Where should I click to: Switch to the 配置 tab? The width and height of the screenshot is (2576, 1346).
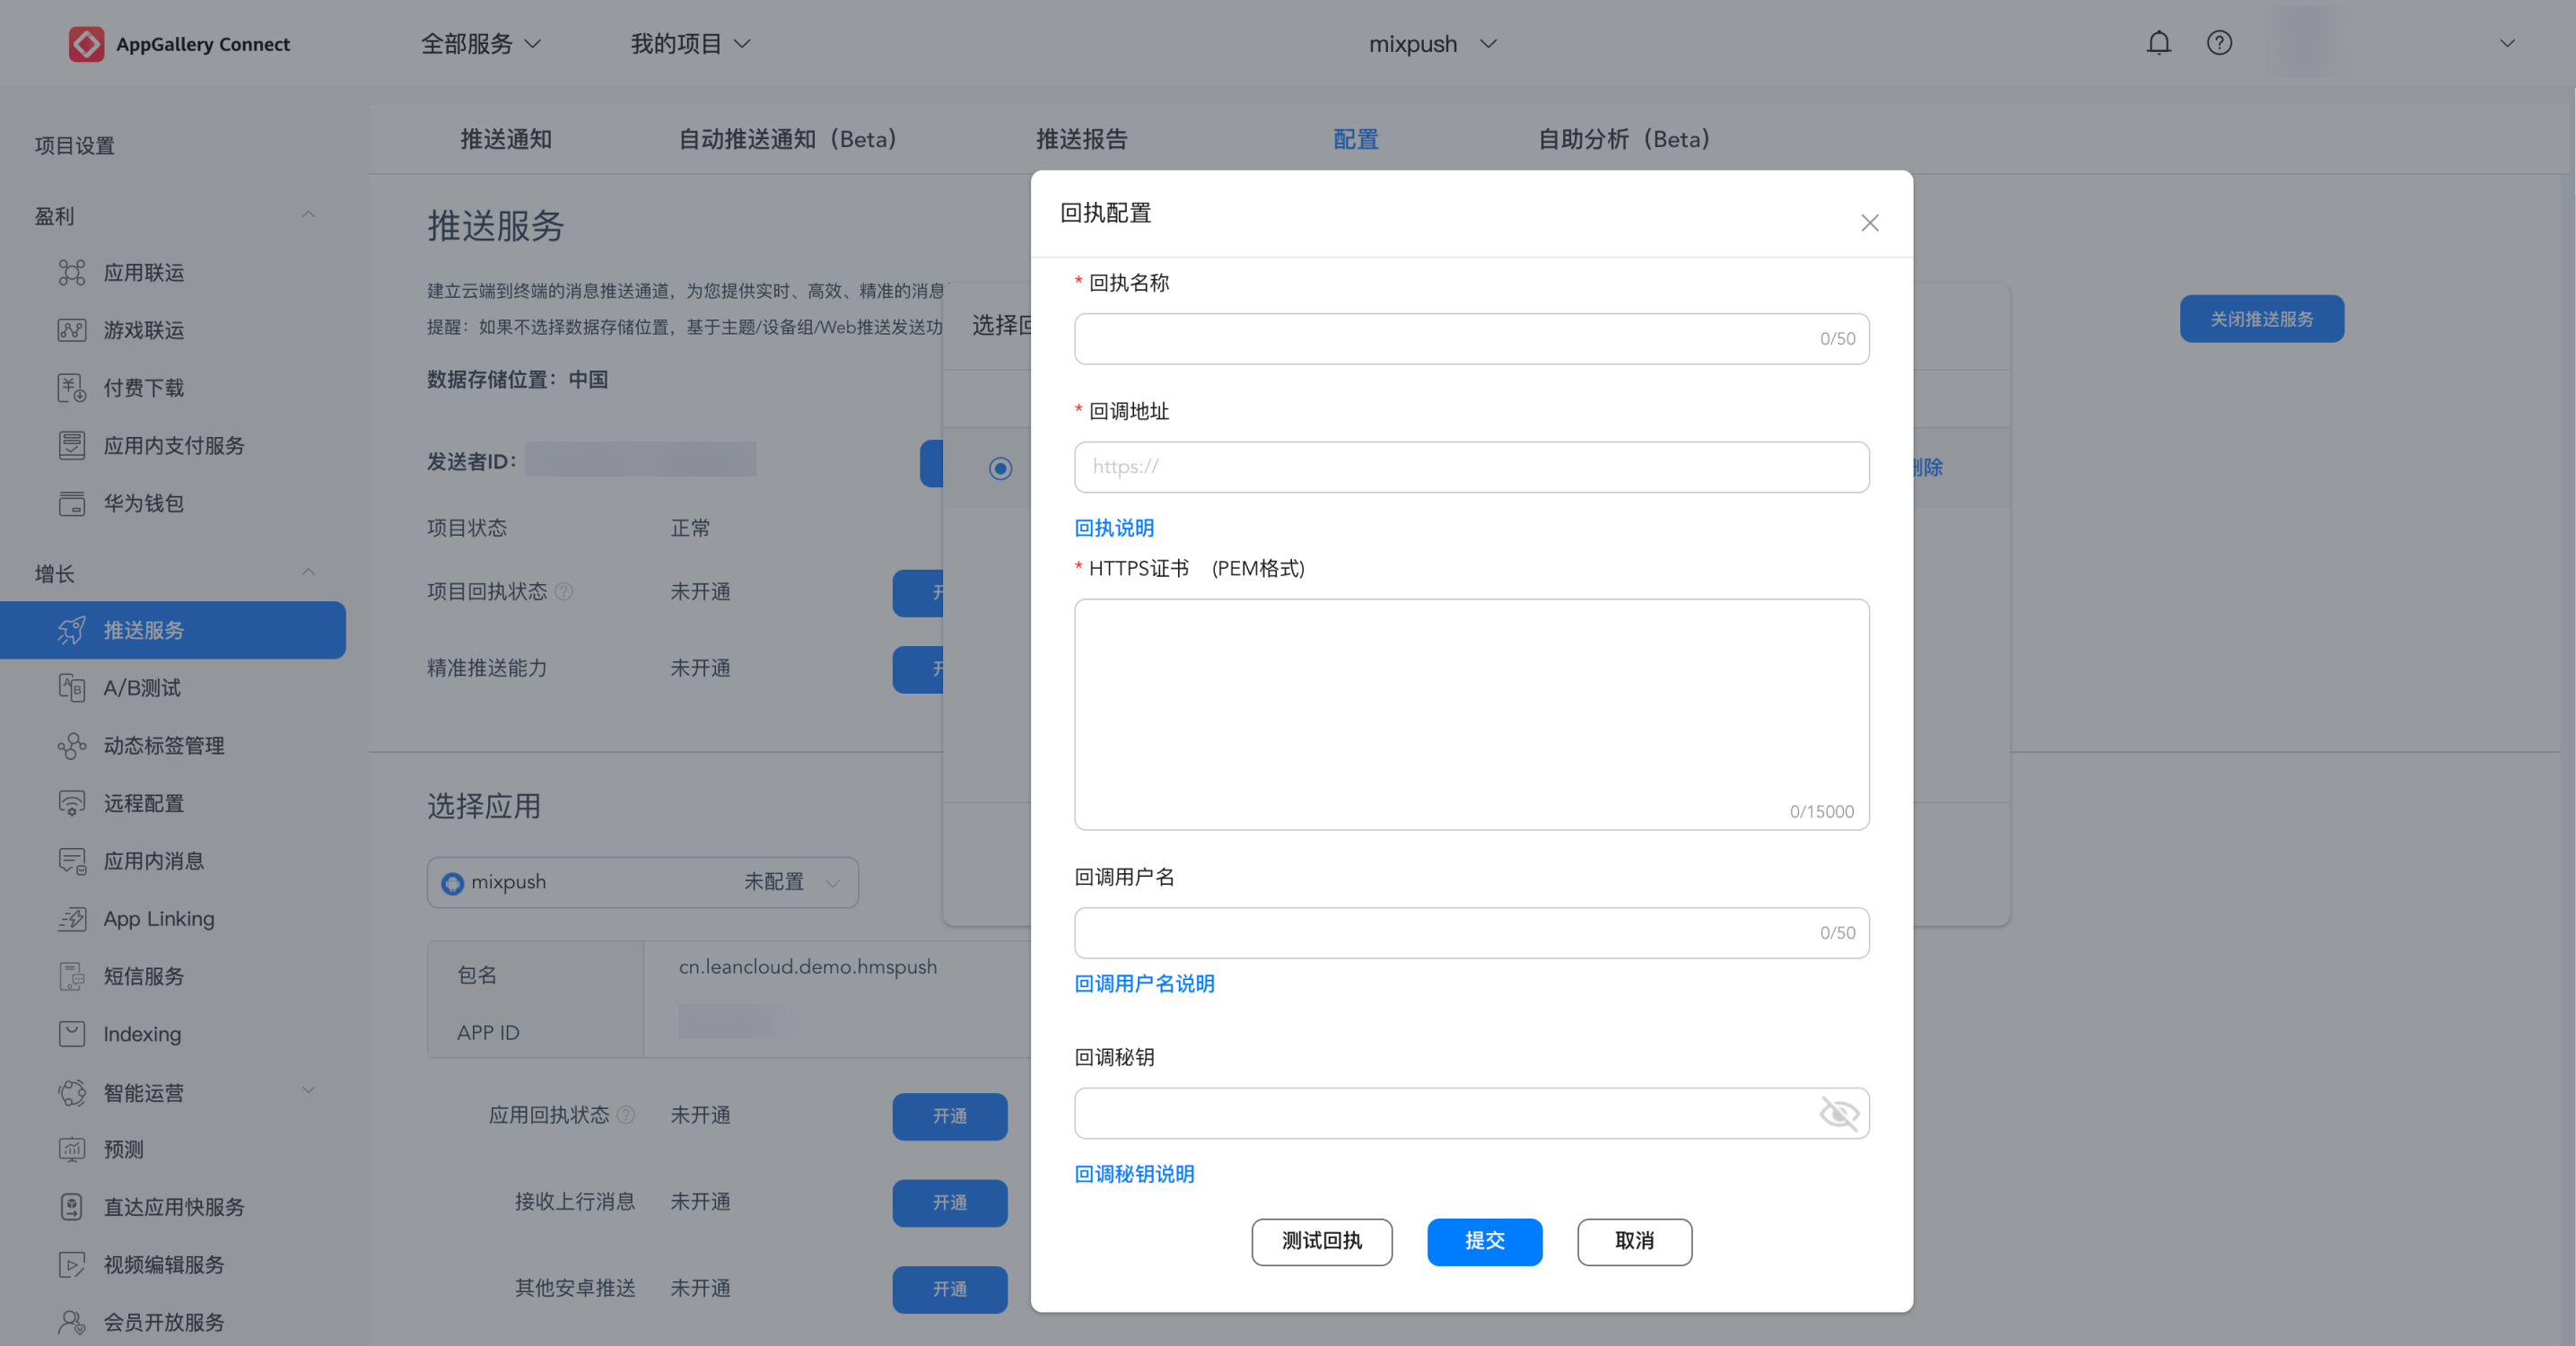[x=1356, y=139]
